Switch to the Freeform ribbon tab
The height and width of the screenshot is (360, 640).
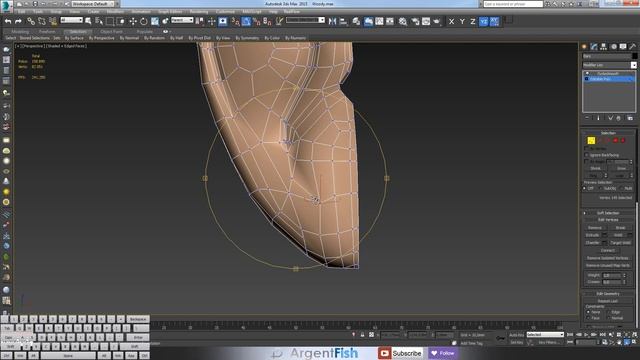(x=47, y=31)
